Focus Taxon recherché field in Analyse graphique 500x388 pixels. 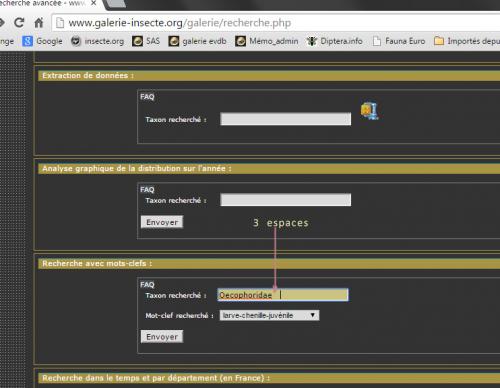point(286,200)
